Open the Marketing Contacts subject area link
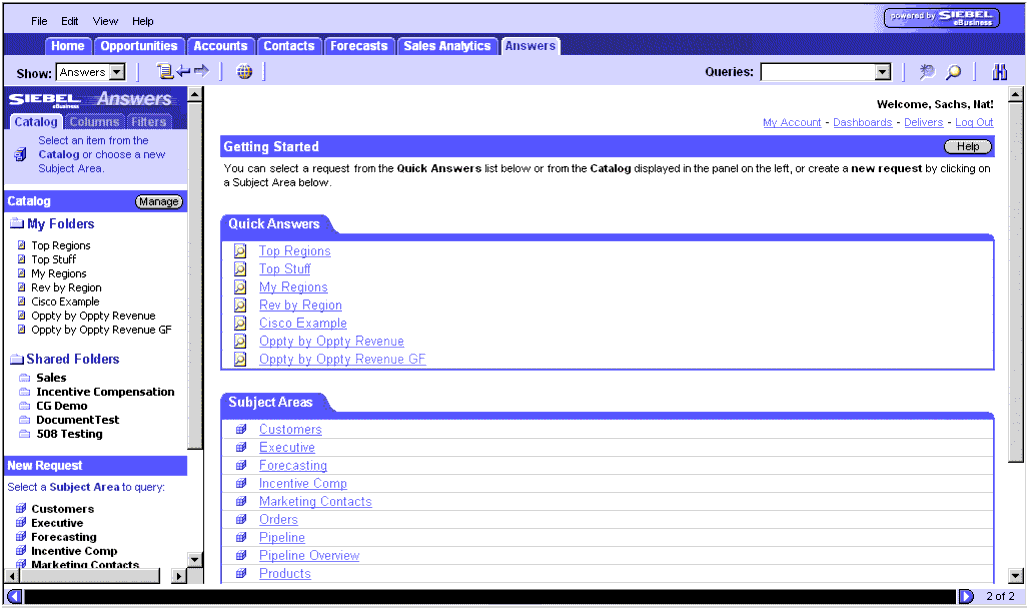 (315, 502)
